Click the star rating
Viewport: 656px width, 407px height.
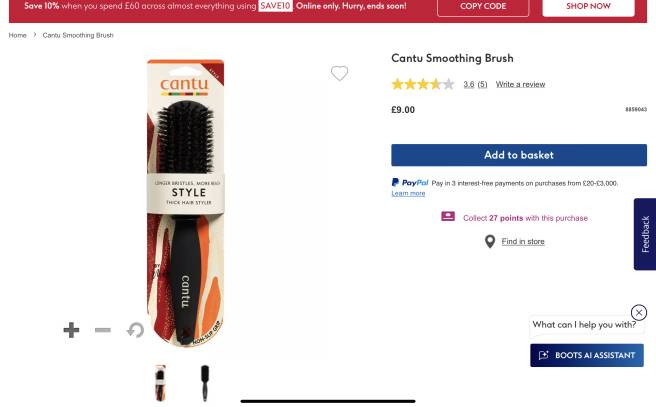pos(422,85)
